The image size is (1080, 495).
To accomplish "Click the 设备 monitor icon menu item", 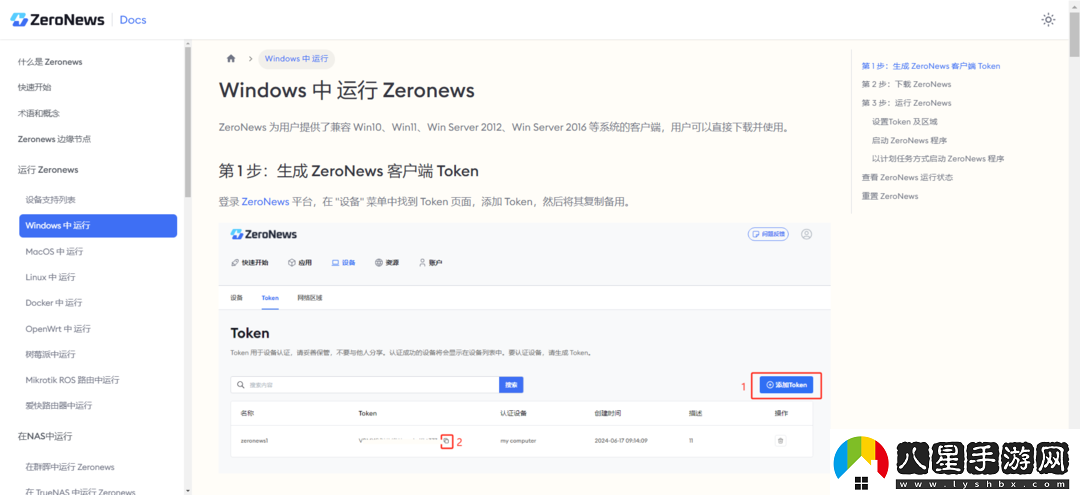I will point(343,263).
